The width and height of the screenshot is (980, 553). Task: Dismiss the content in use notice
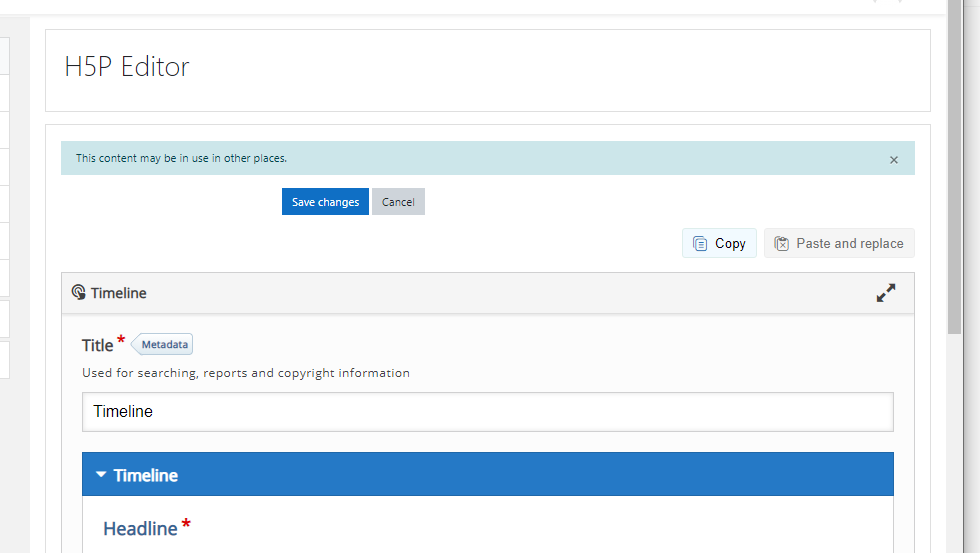click(894, 160)
